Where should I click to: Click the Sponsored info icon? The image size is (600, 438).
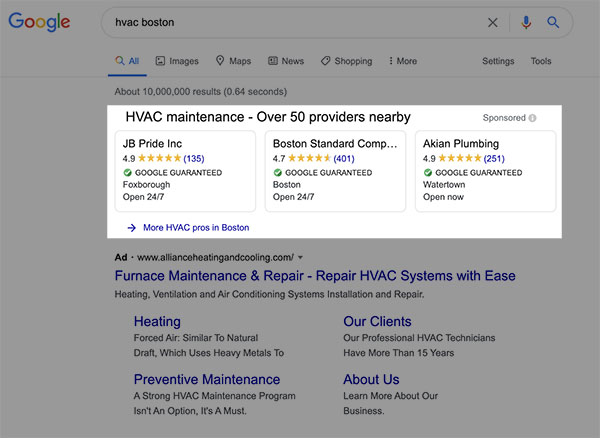532,118
